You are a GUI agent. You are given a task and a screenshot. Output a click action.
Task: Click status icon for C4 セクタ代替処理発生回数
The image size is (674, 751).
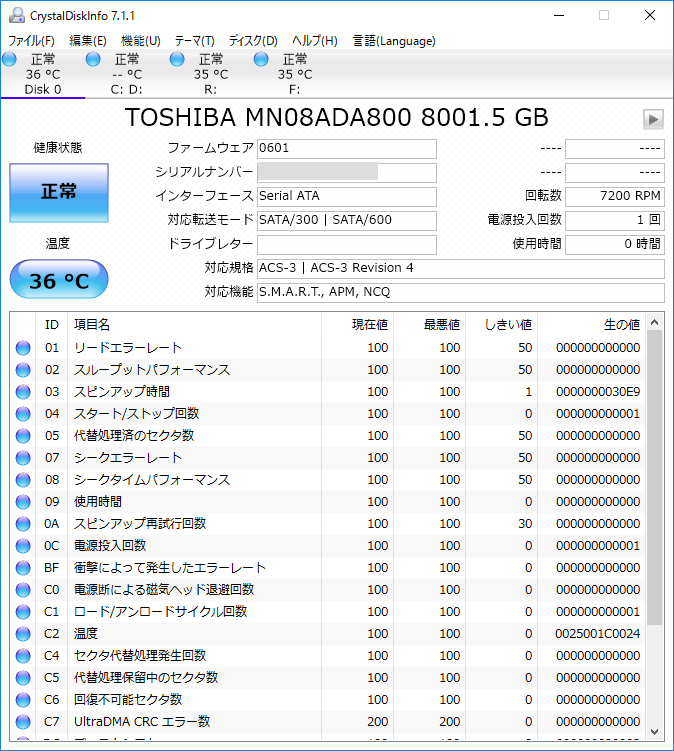(23, 656)
